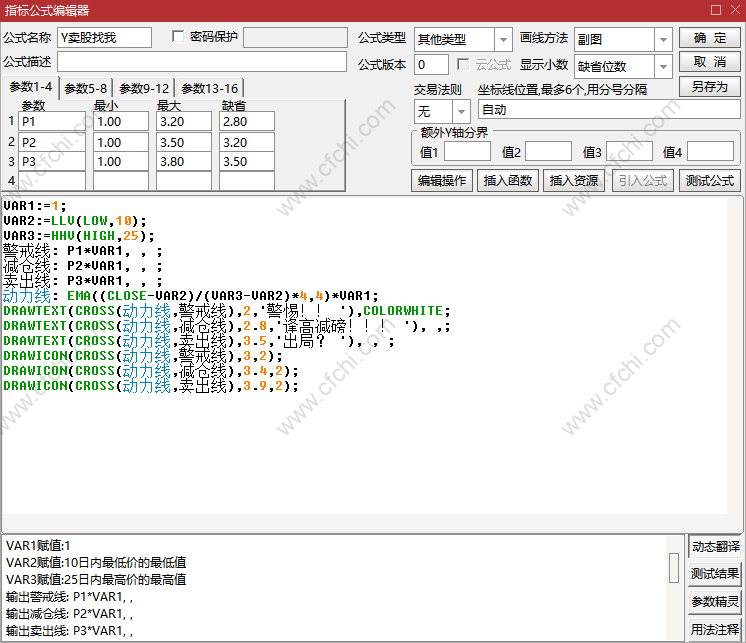Click the translation panel scrollbar thumb
The image size is (746, 643).
tap(674, 567)
